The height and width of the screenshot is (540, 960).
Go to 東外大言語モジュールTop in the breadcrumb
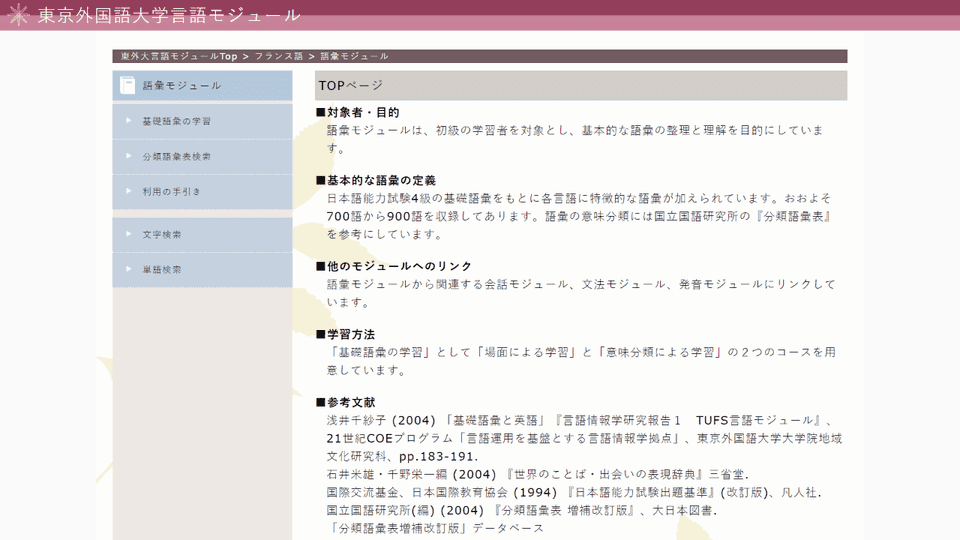[x=179, y=56]
